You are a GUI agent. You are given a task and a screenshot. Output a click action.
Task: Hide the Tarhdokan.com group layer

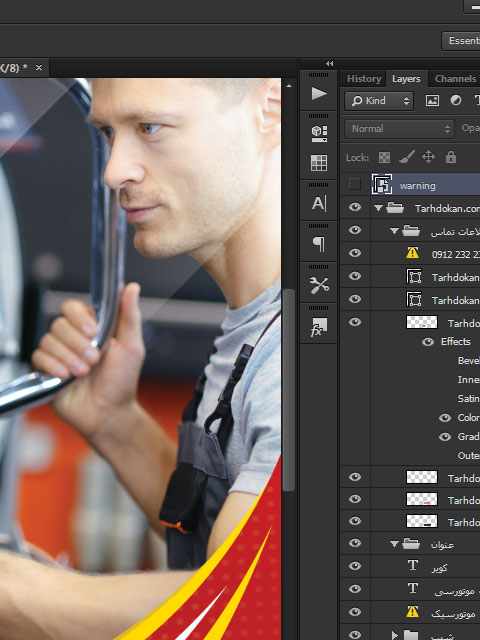point(355,207)
